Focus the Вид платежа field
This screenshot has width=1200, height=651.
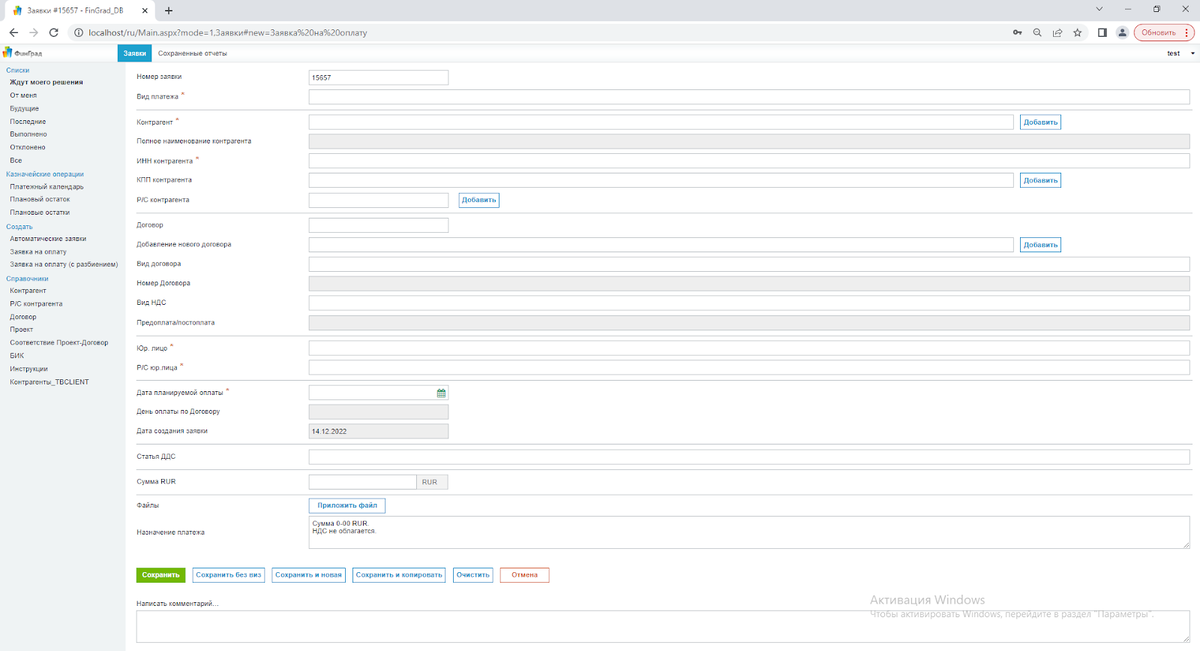click(749, 97)
